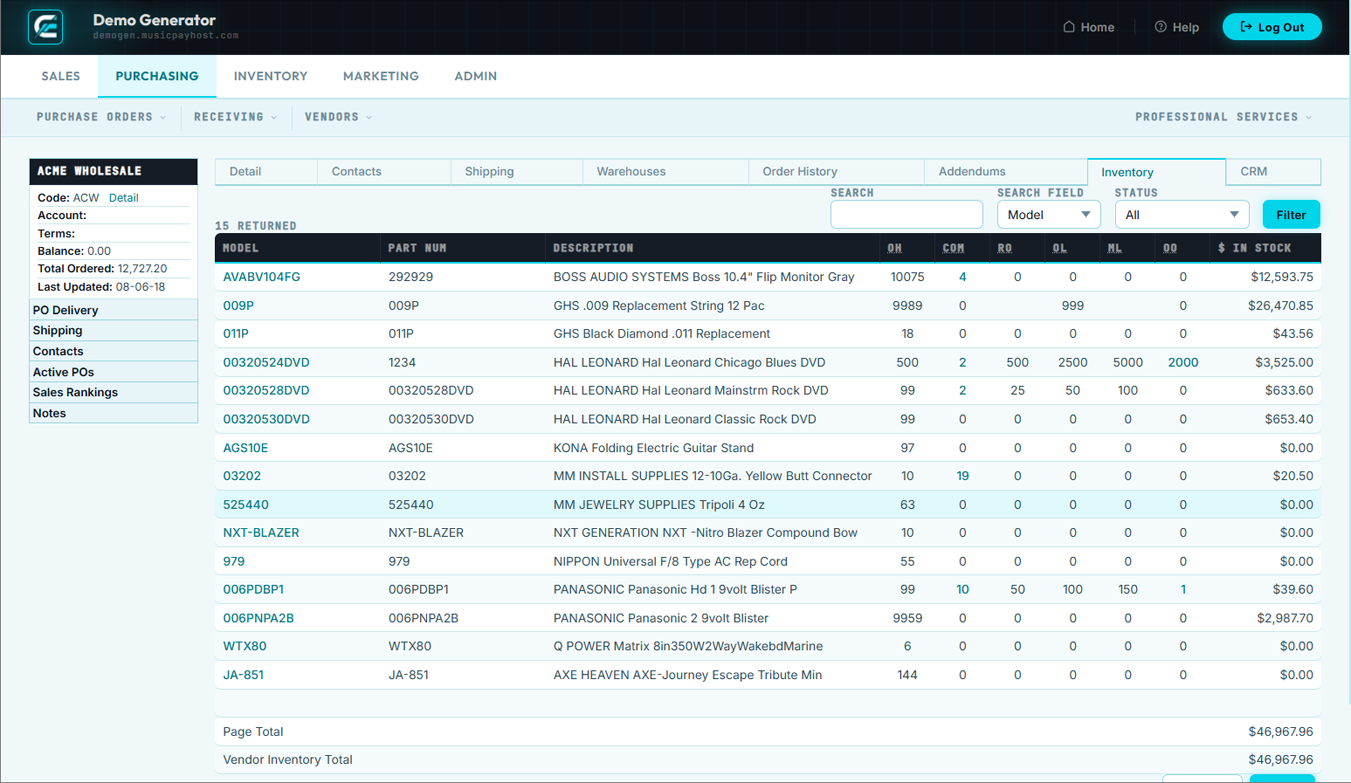The width and height of the screenshot is (1351, 783).
Task: Open model 006PNPA2B link
Action: click(x=258, y=618)
